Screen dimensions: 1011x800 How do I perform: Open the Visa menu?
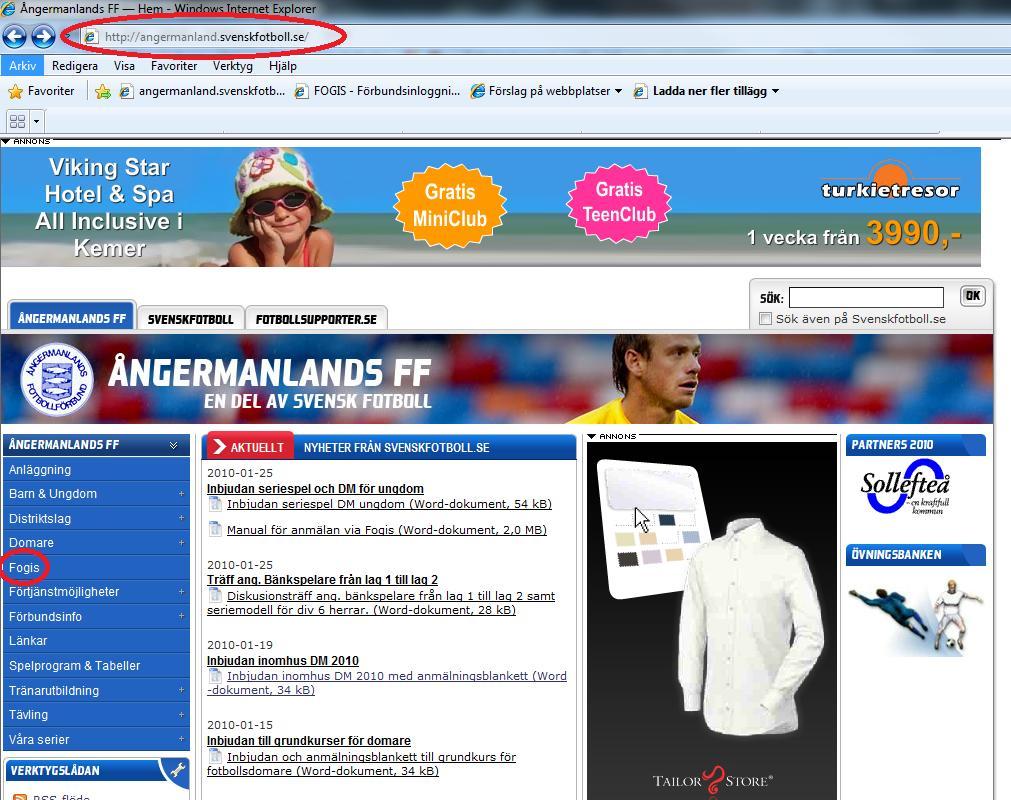coord(124,66)
